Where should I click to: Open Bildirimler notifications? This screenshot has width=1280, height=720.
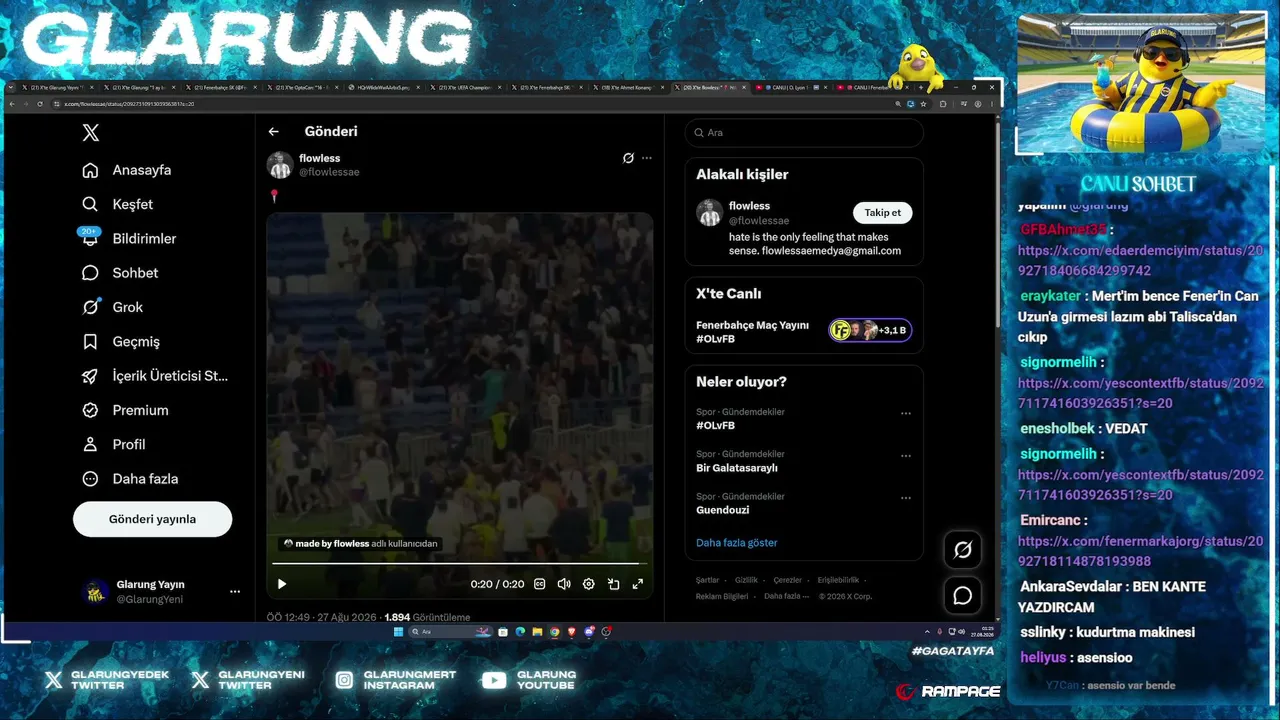coord(129,238)
